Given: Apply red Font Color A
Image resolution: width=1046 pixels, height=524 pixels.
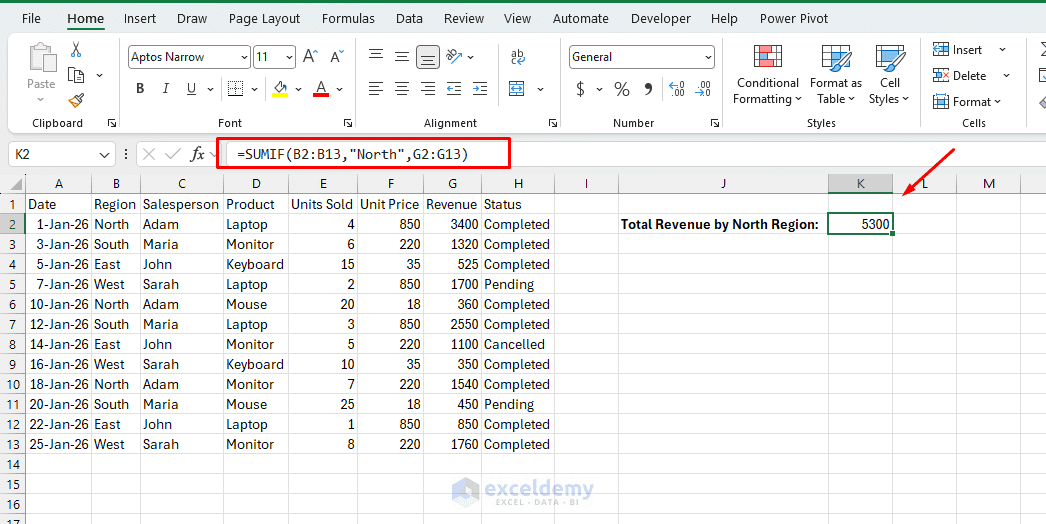Looking at the screenshot, I should (x=322, y=89).
